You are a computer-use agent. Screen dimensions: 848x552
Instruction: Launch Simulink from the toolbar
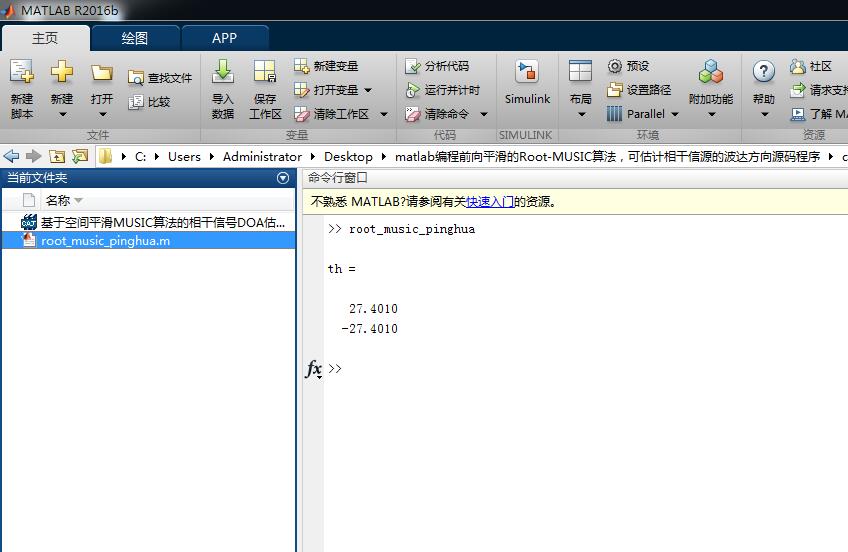coord(527,82)
